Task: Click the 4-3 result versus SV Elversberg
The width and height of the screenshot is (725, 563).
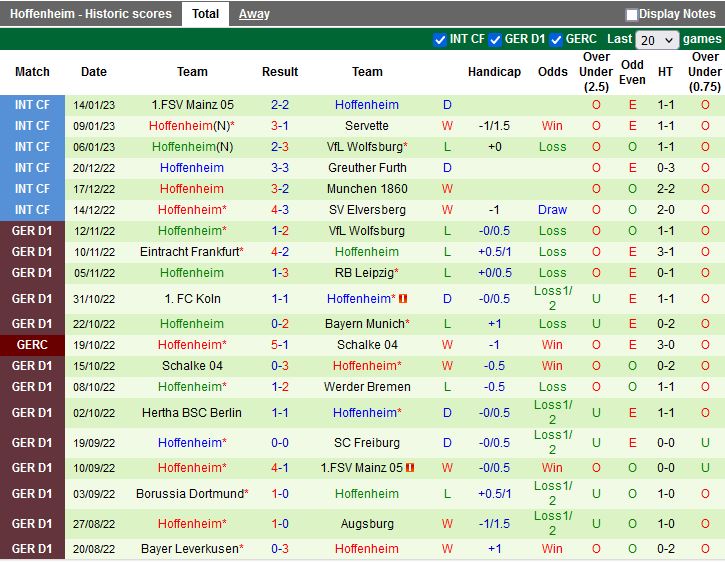Action: pyautogui.click(x=280, y=210)
